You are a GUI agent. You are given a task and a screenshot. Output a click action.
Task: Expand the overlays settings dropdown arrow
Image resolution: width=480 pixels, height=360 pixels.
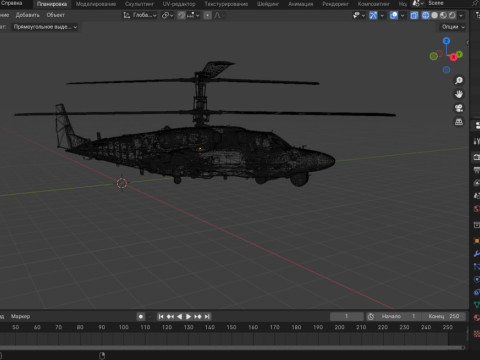click(402, 15)
